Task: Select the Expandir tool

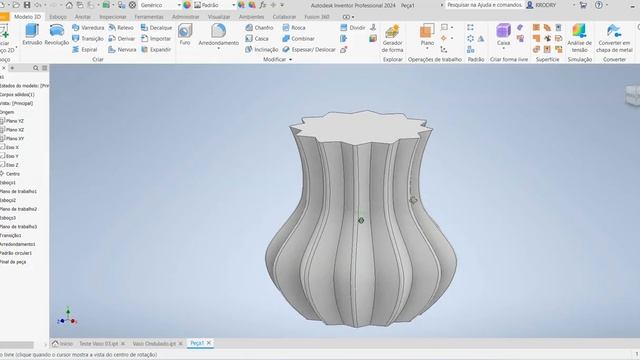Action: 156,49
